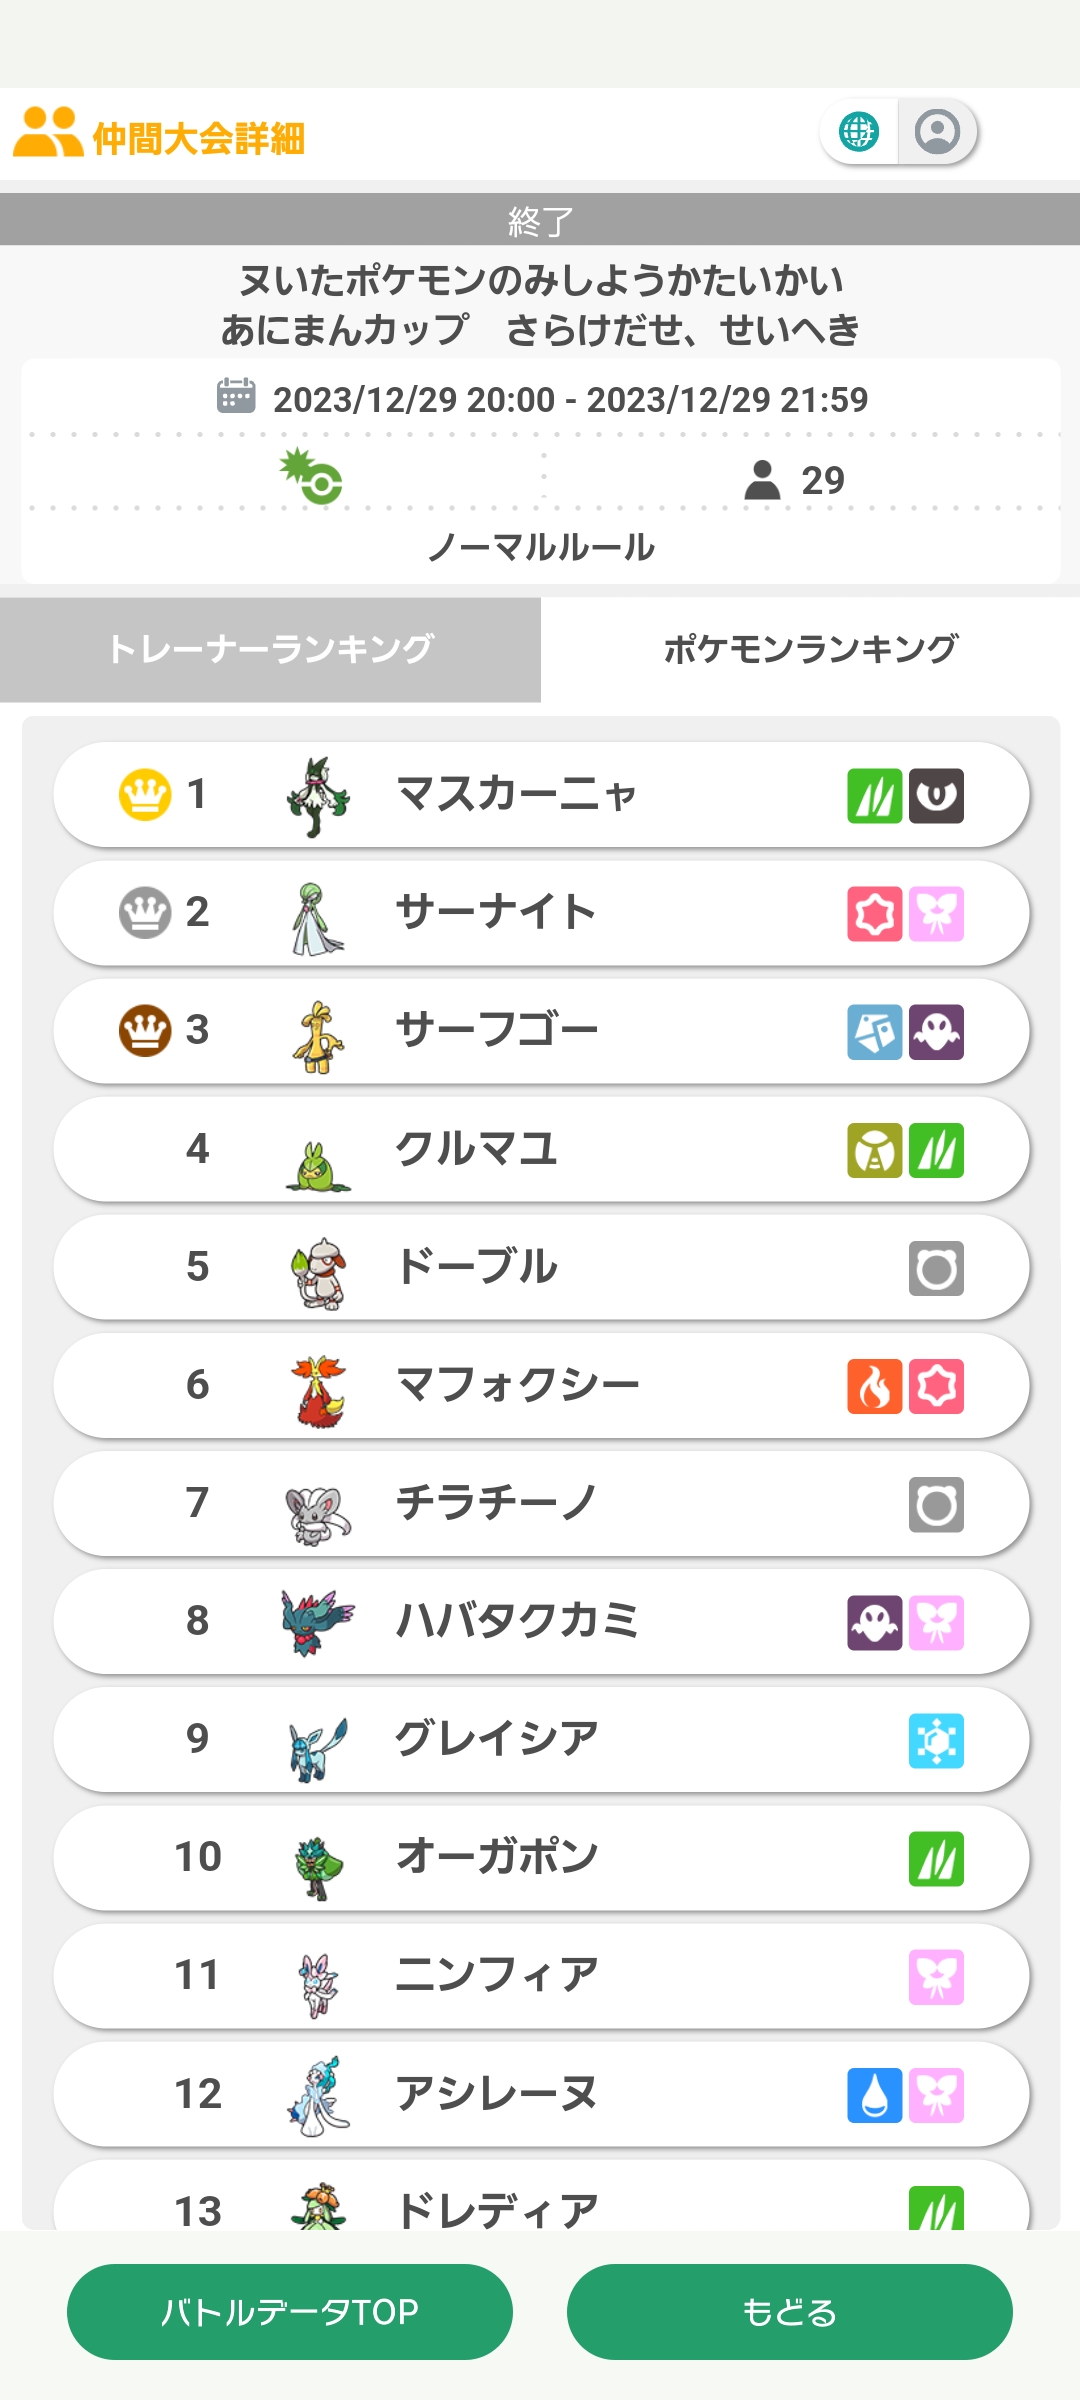Viewport: 1080px width, 2400px height.
Task: Click the ハバタクカミ Pokémon sprite
Action: pos(318,1622)
